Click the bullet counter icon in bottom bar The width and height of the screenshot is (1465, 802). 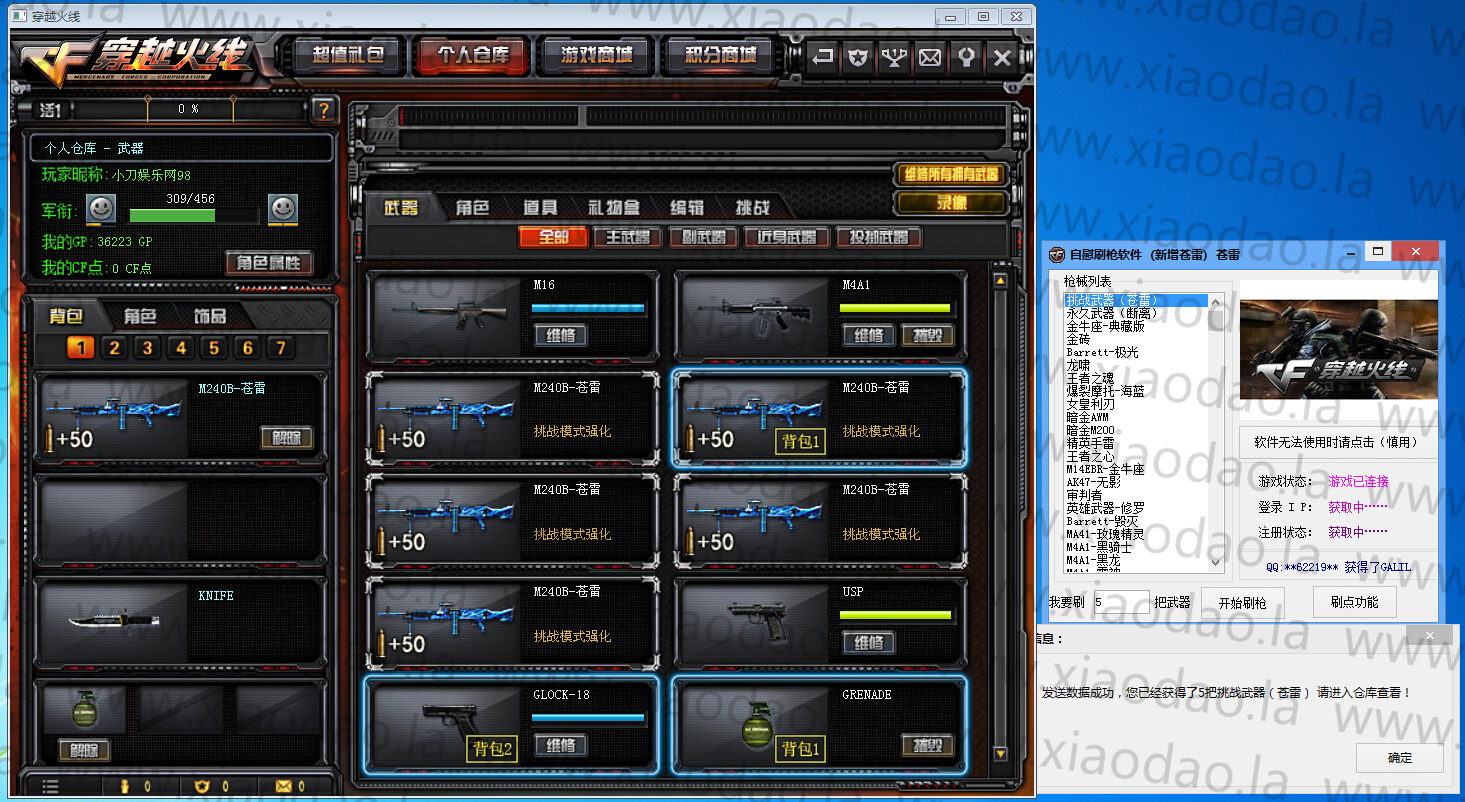point(125,786)
